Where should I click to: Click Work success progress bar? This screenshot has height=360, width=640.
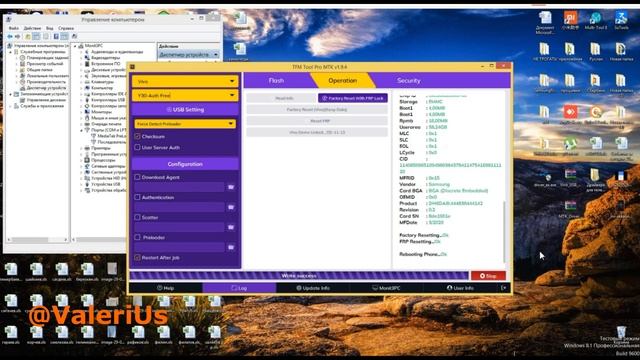299,276
